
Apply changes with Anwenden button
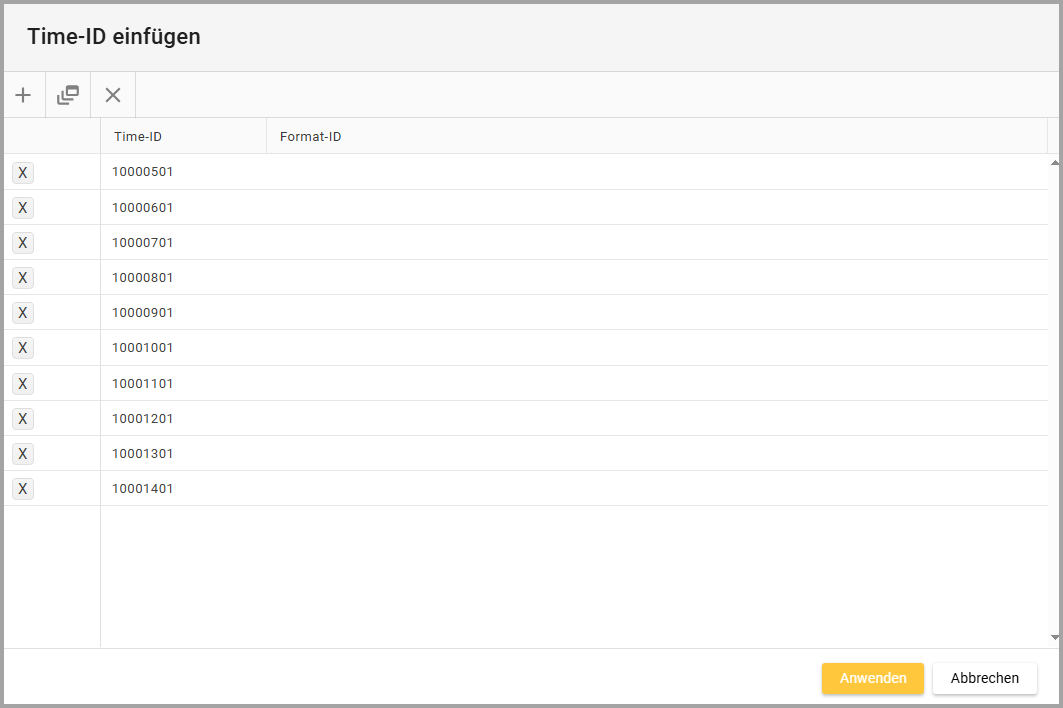pos(872,678)
